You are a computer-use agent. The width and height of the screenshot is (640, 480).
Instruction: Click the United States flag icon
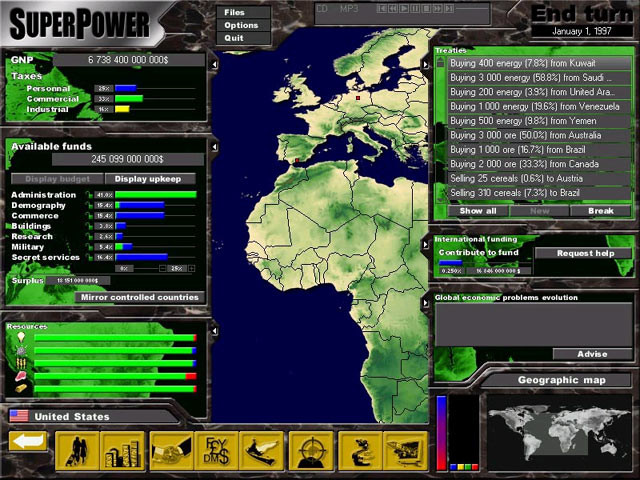pos(18,416)
